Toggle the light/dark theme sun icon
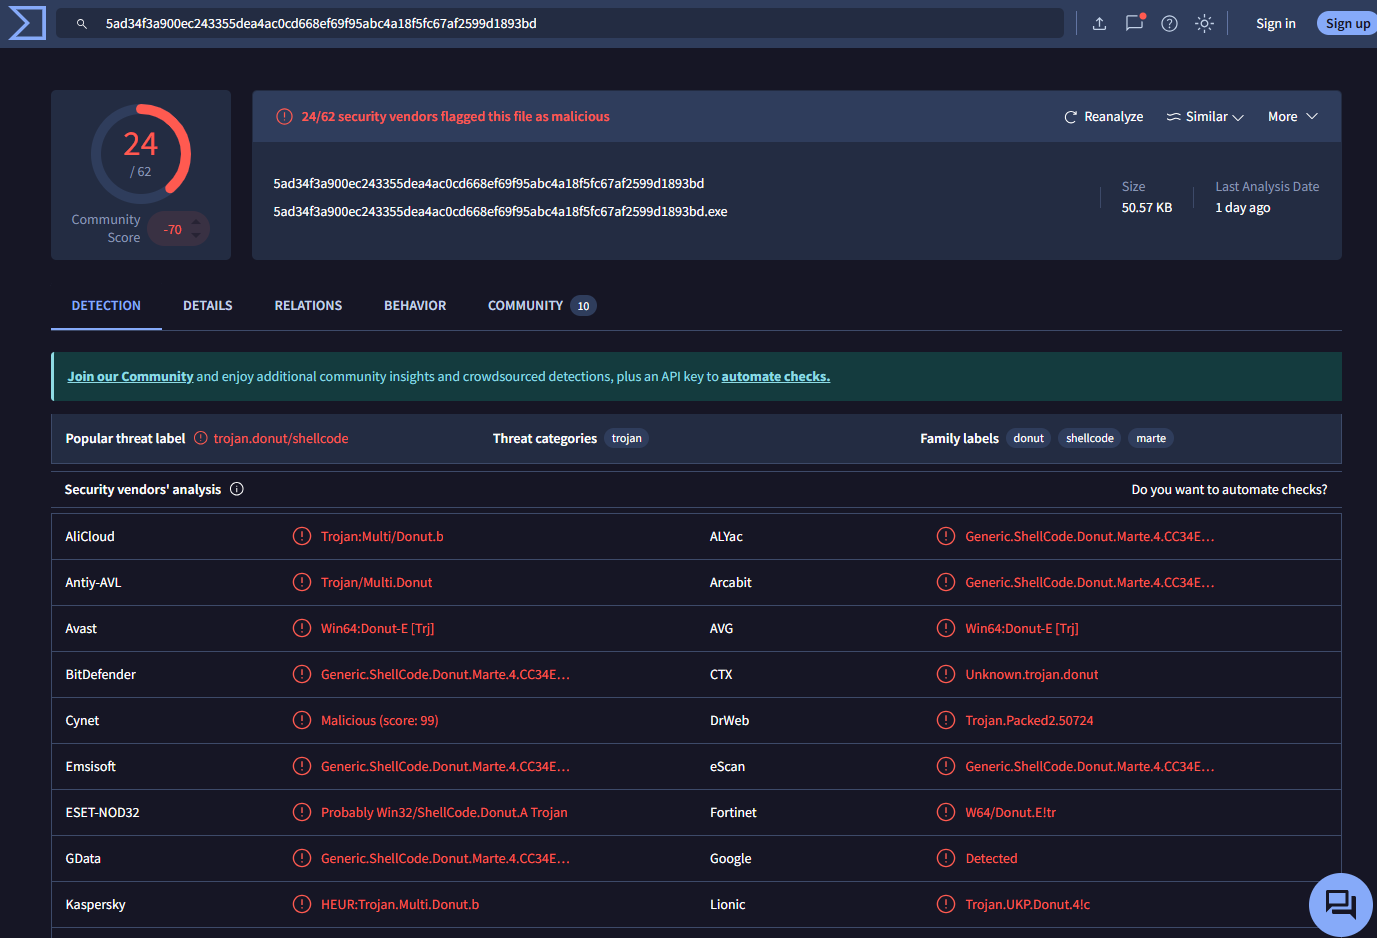 coord(1204,23)
